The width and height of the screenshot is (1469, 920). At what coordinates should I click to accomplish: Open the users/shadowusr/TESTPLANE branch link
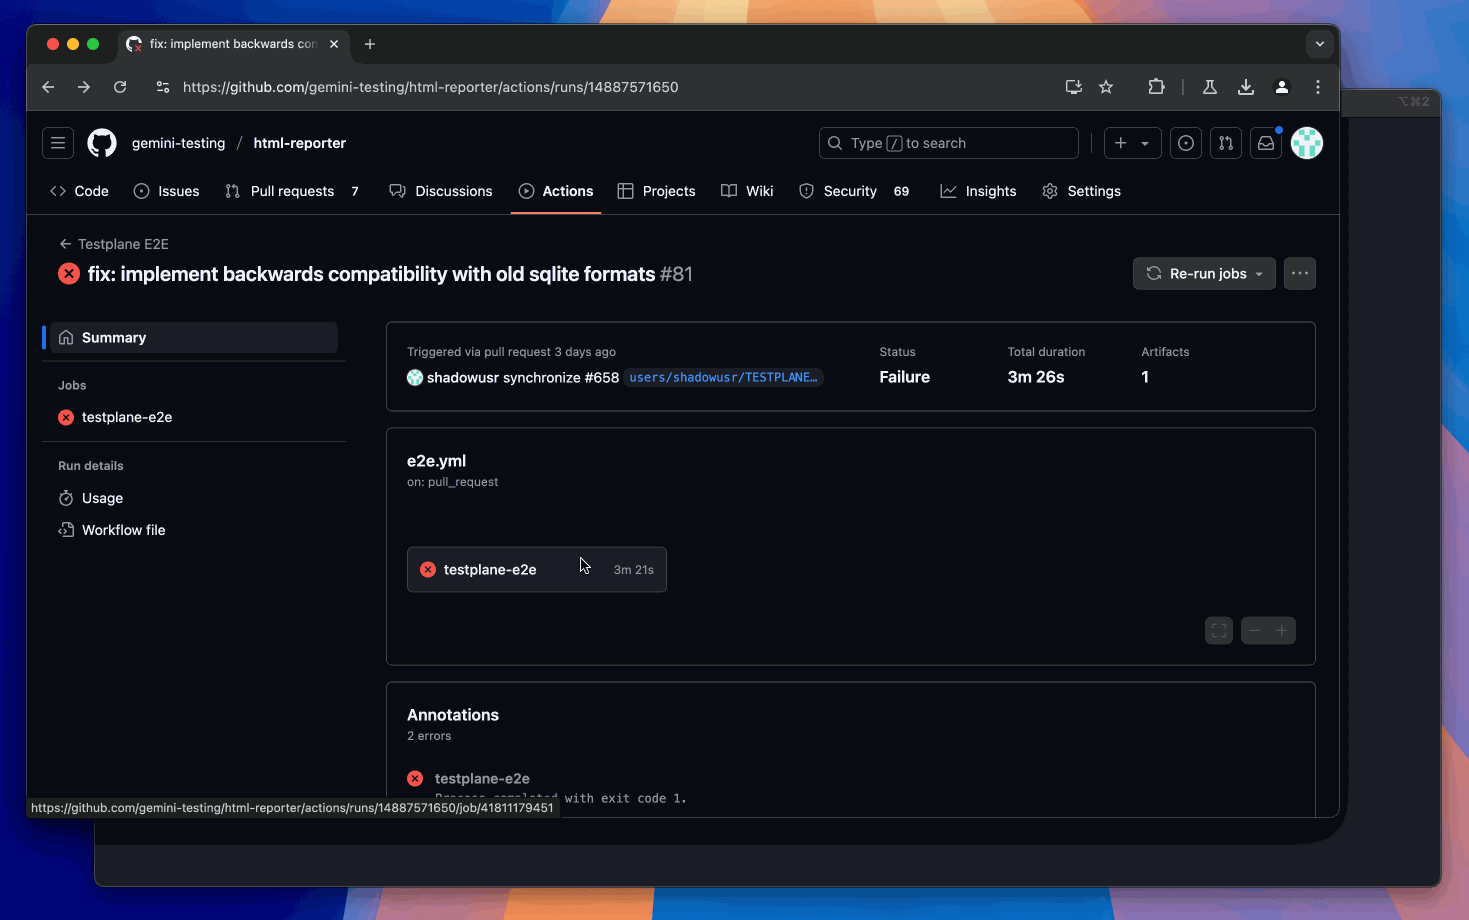click(x=723, y=377)
